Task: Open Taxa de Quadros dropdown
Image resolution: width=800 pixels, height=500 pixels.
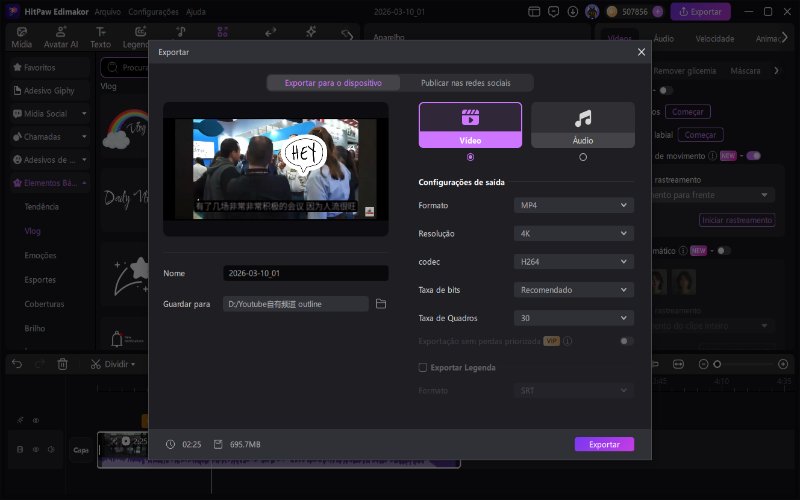Action: (573, 317)
